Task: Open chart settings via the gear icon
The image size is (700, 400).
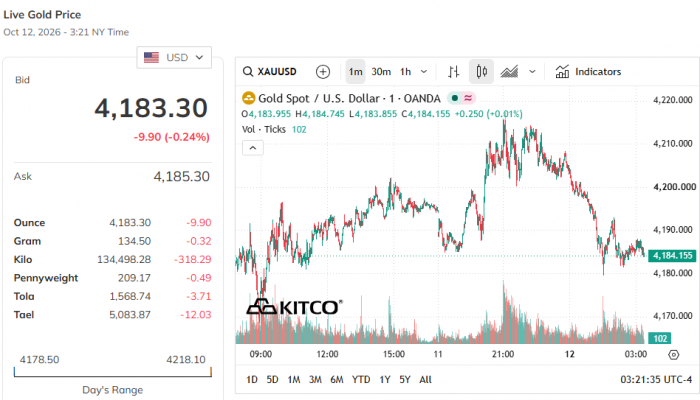Action: click(674, 354)
